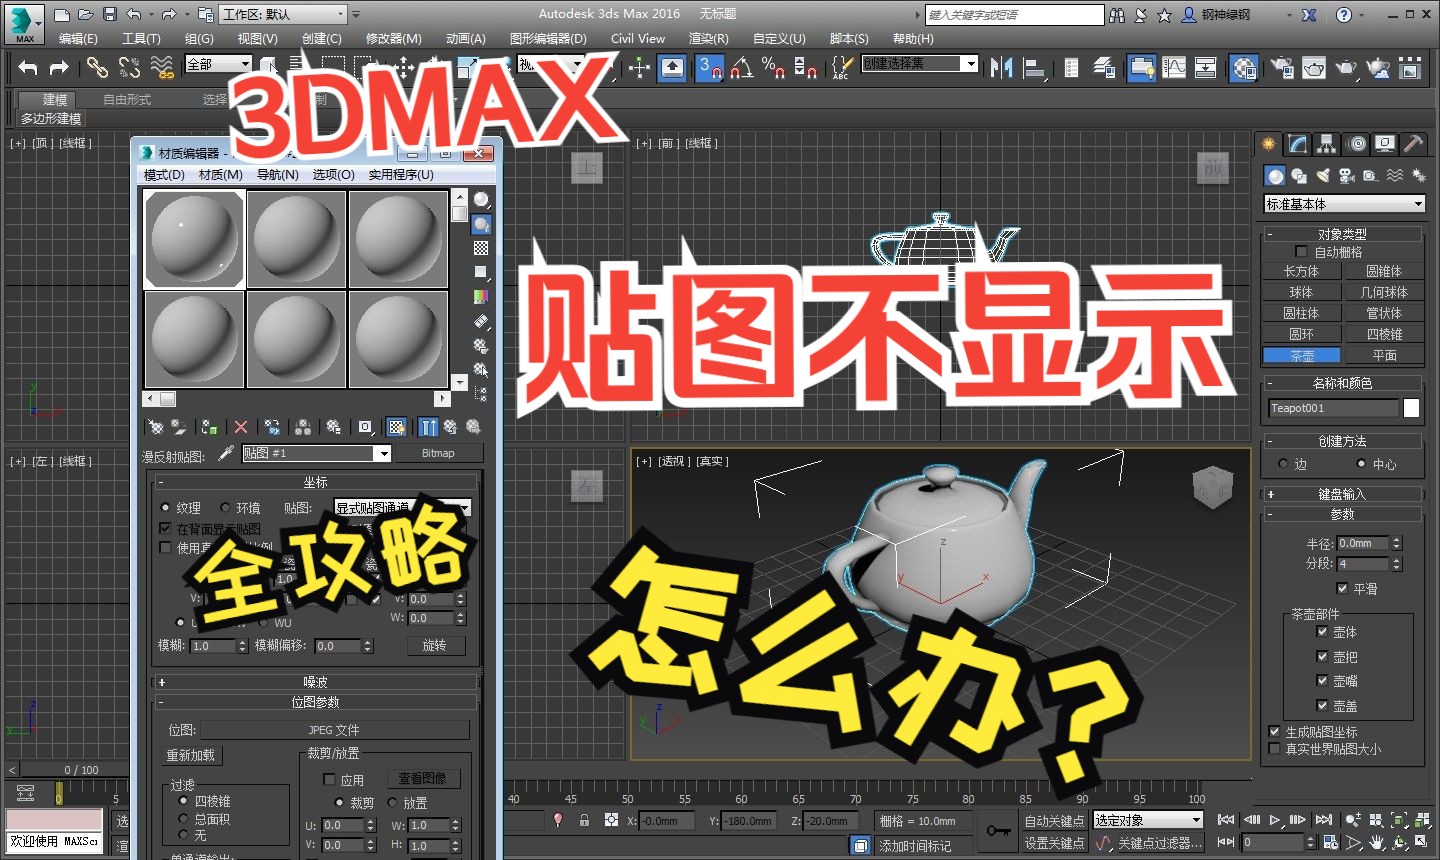Open the 修改器(M) menu
Screen dimensions: 1440x860
coord(393,38)
